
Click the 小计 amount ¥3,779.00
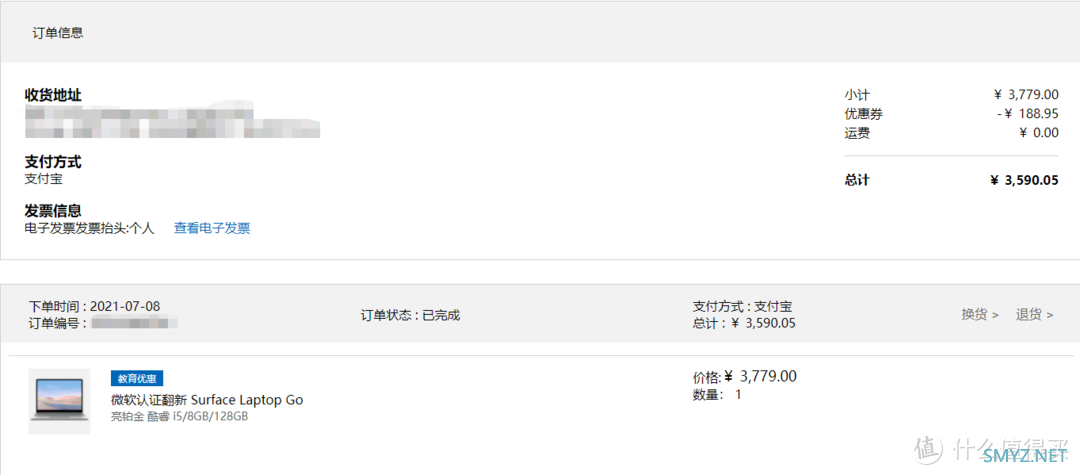pos(1027,95)
